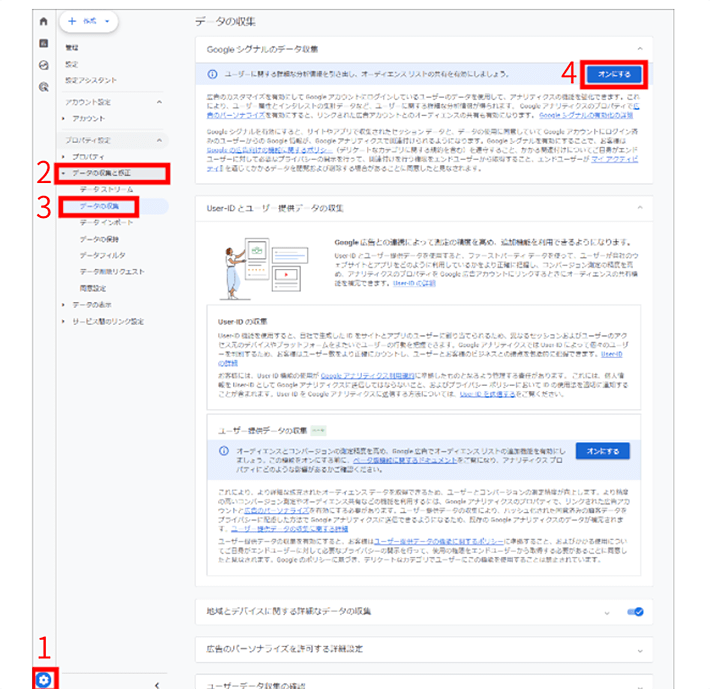The width and height of the screenshot is (710, 689).
Task: Open User-ID の詳細 link near illustration
Action: [x=414, y=283]
